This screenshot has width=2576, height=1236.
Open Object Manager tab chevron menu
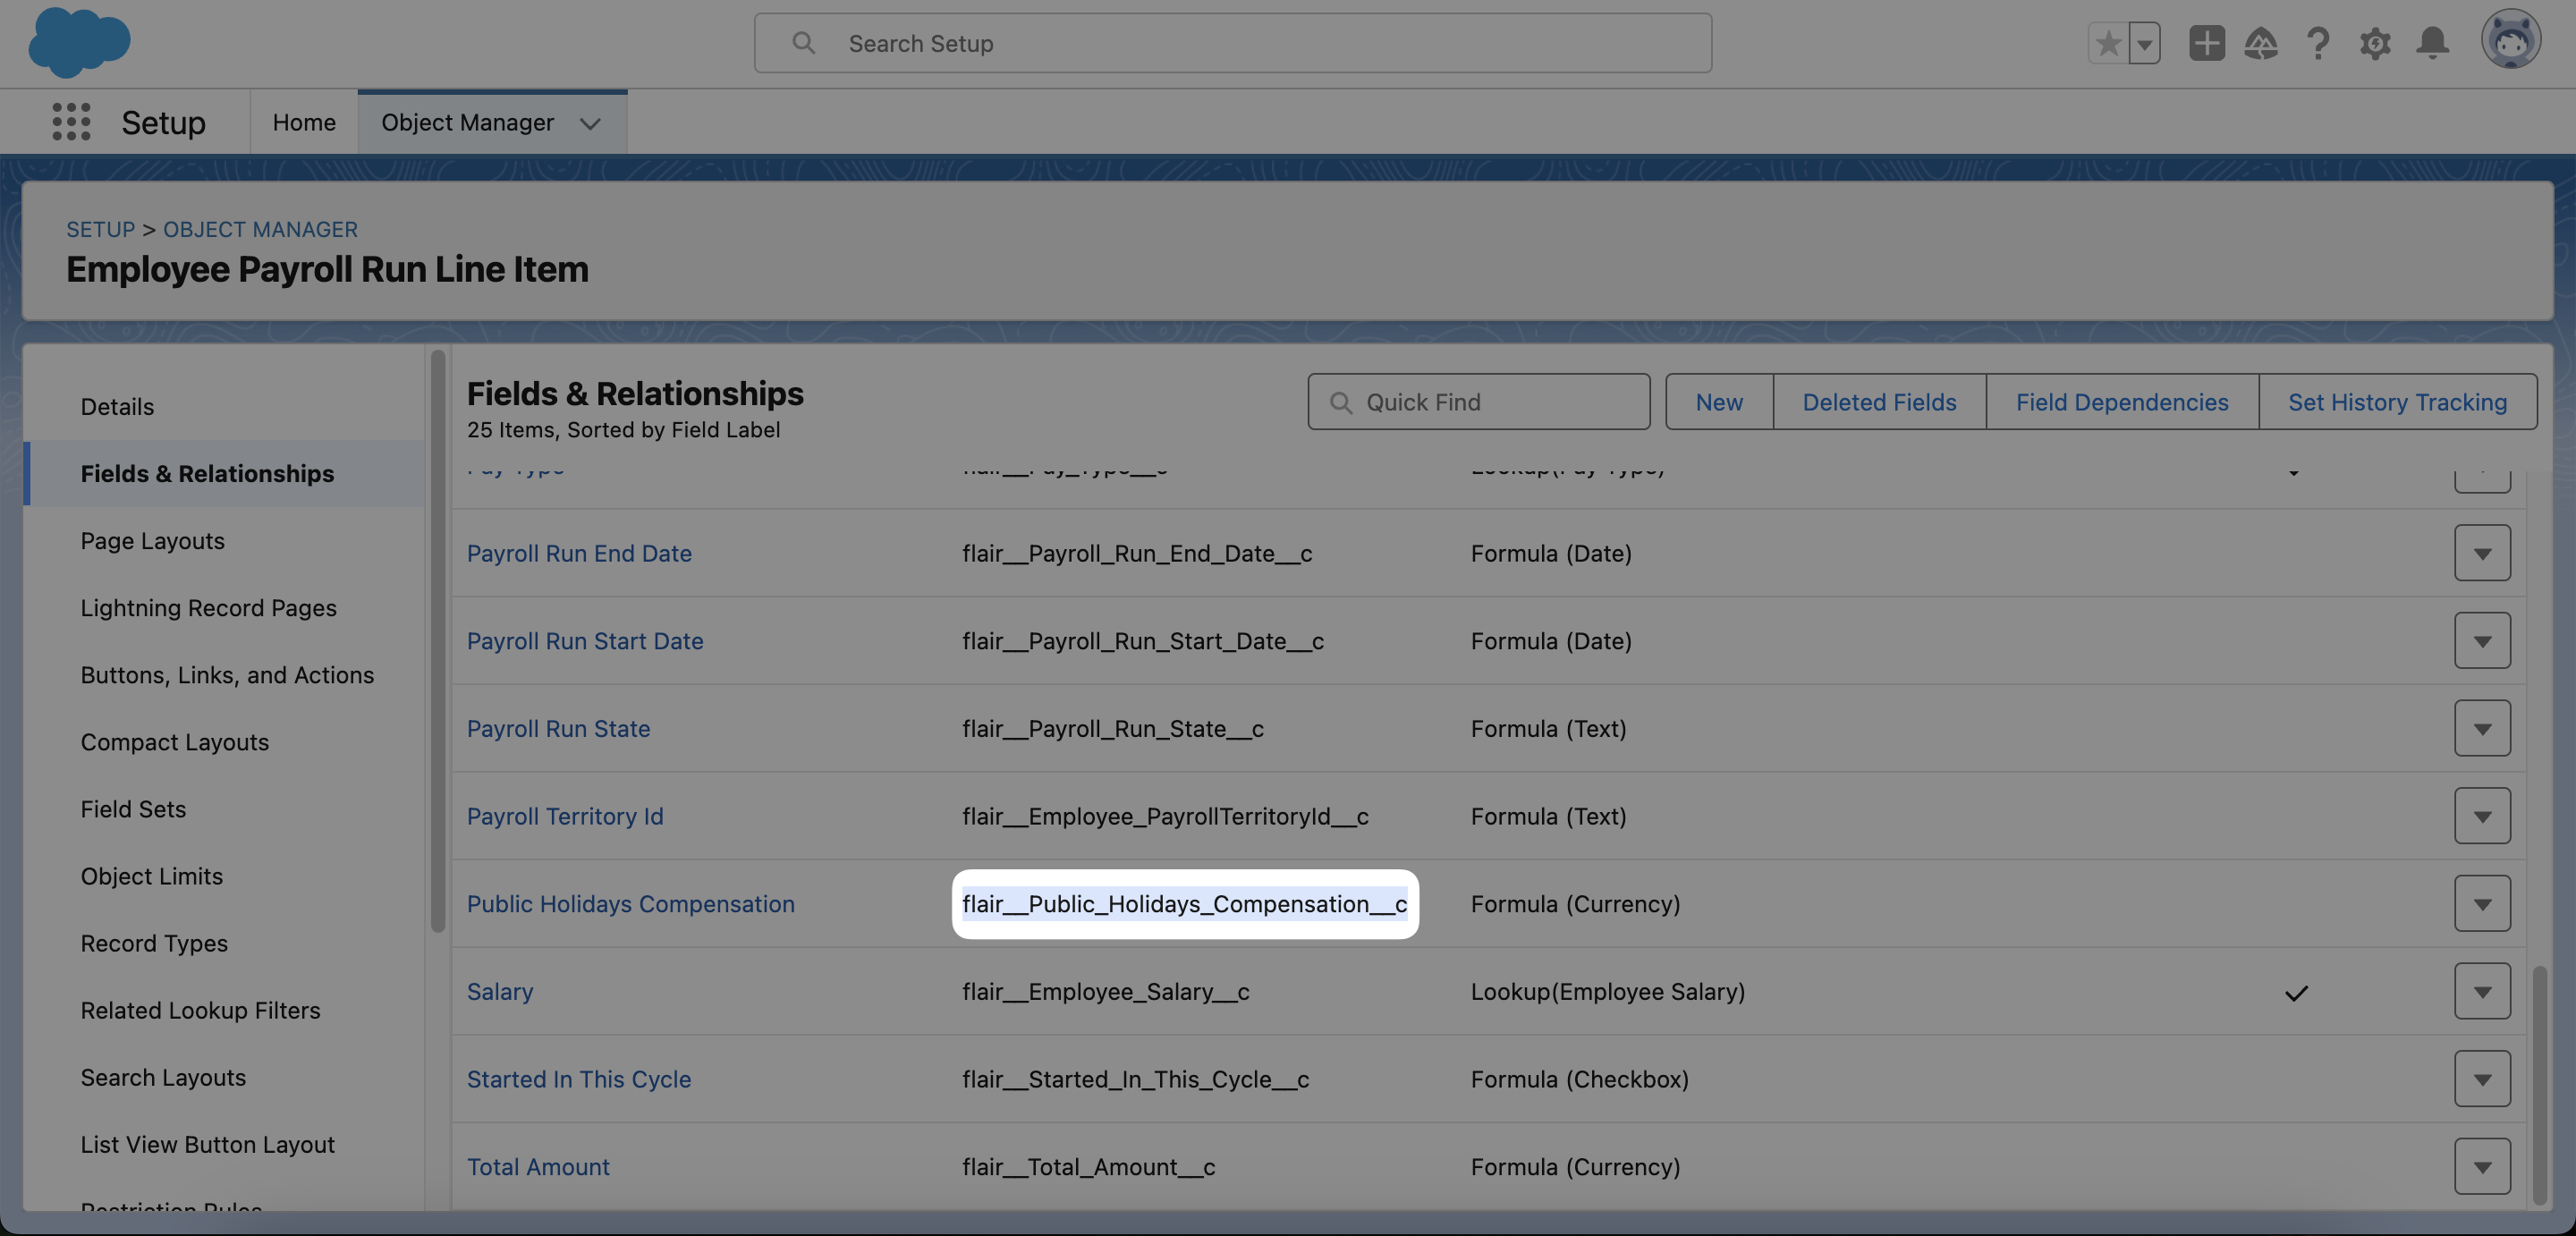point(590,123)
